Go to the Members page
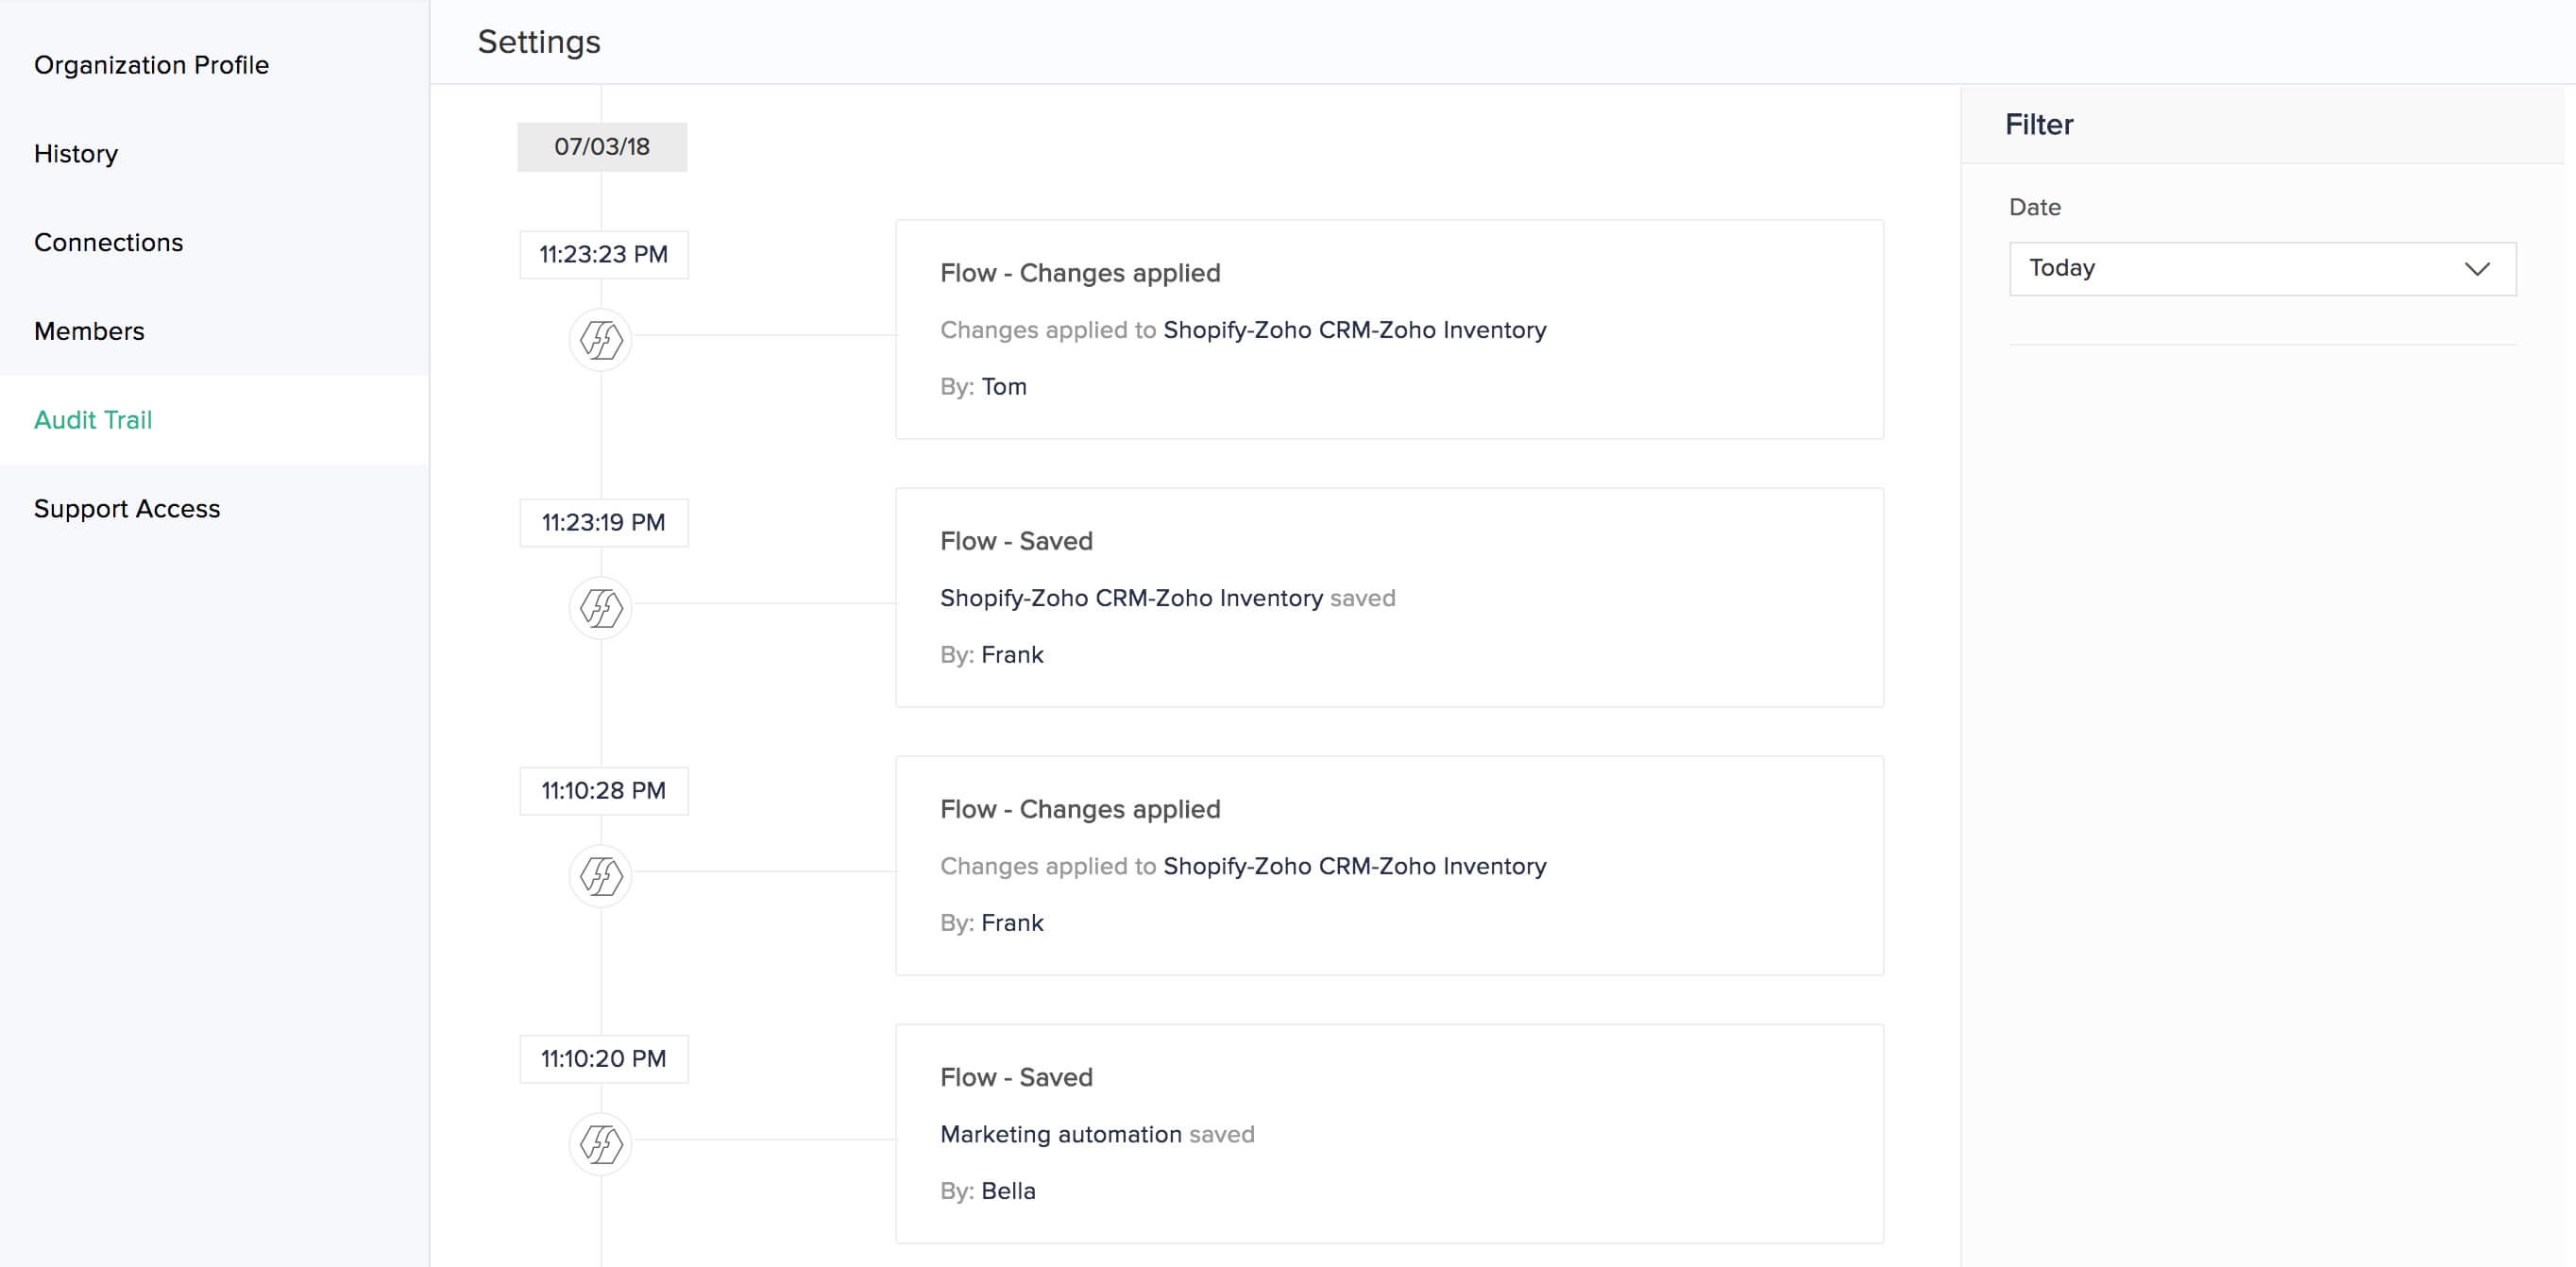 [89, 331]
